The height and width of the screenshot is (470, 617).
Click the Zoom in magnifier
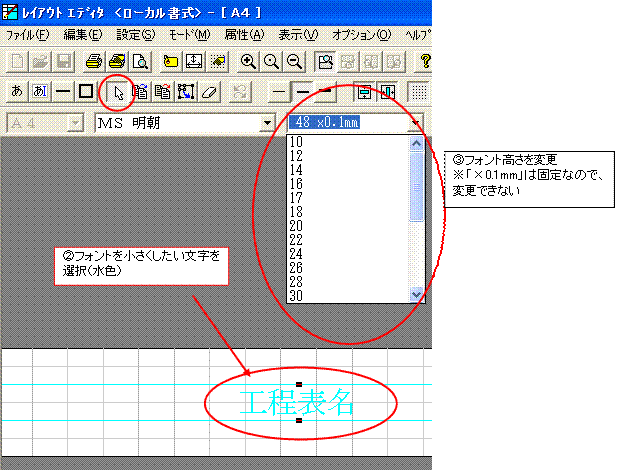point(248,61)
